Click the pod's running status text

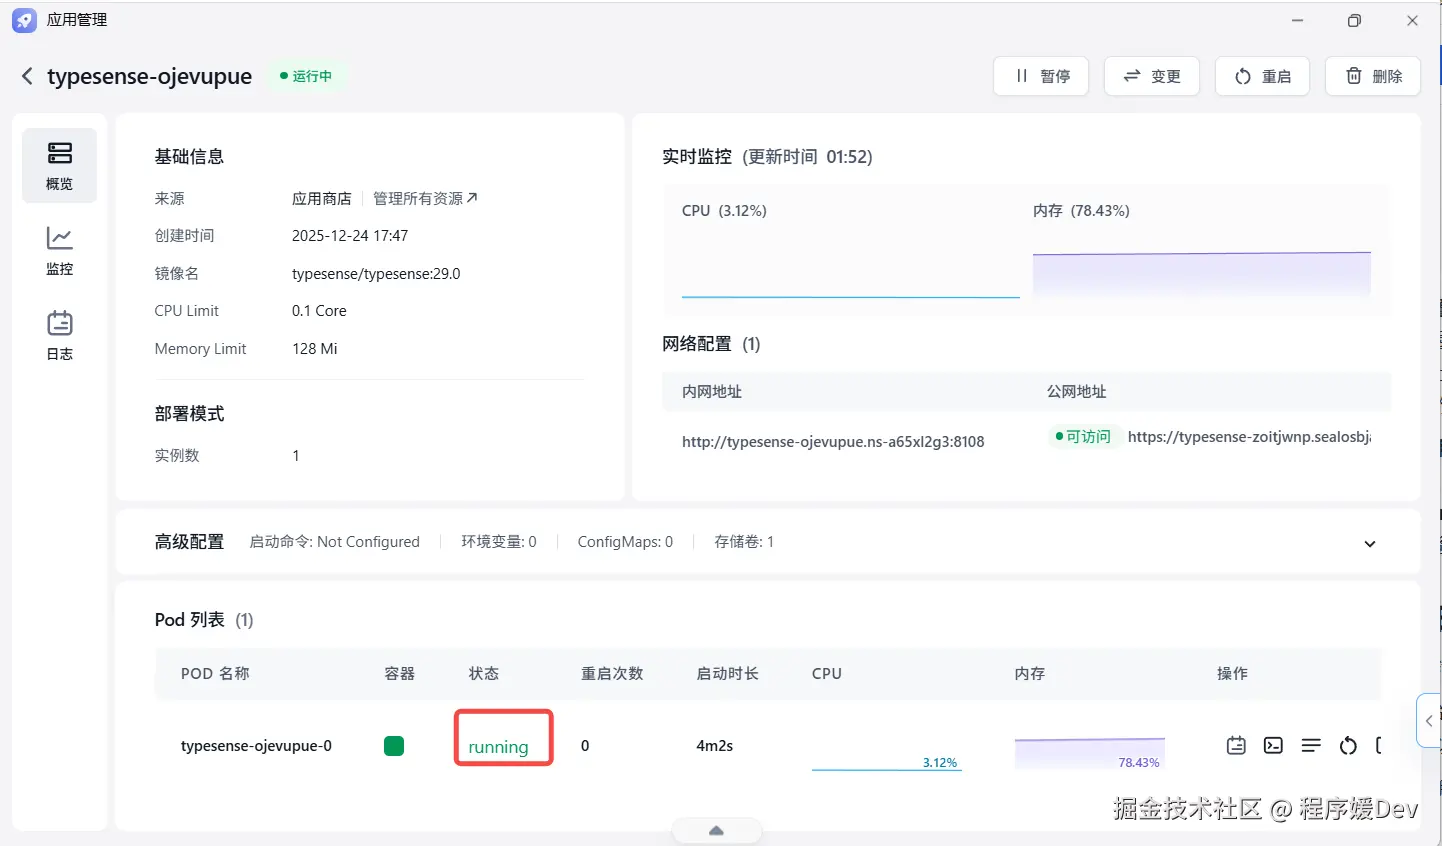coord(498,747)
